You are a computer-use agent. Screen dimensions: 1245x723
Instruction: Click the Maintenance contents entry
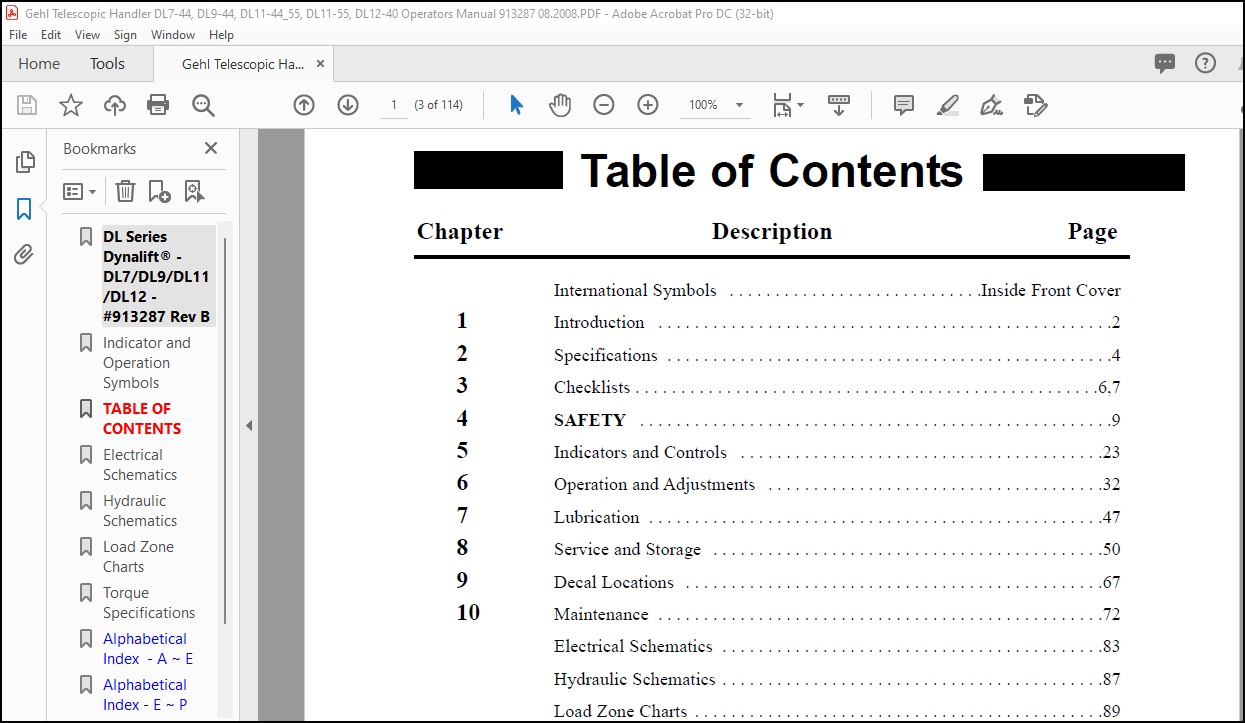pyautogui.click(x=601, y=615)
